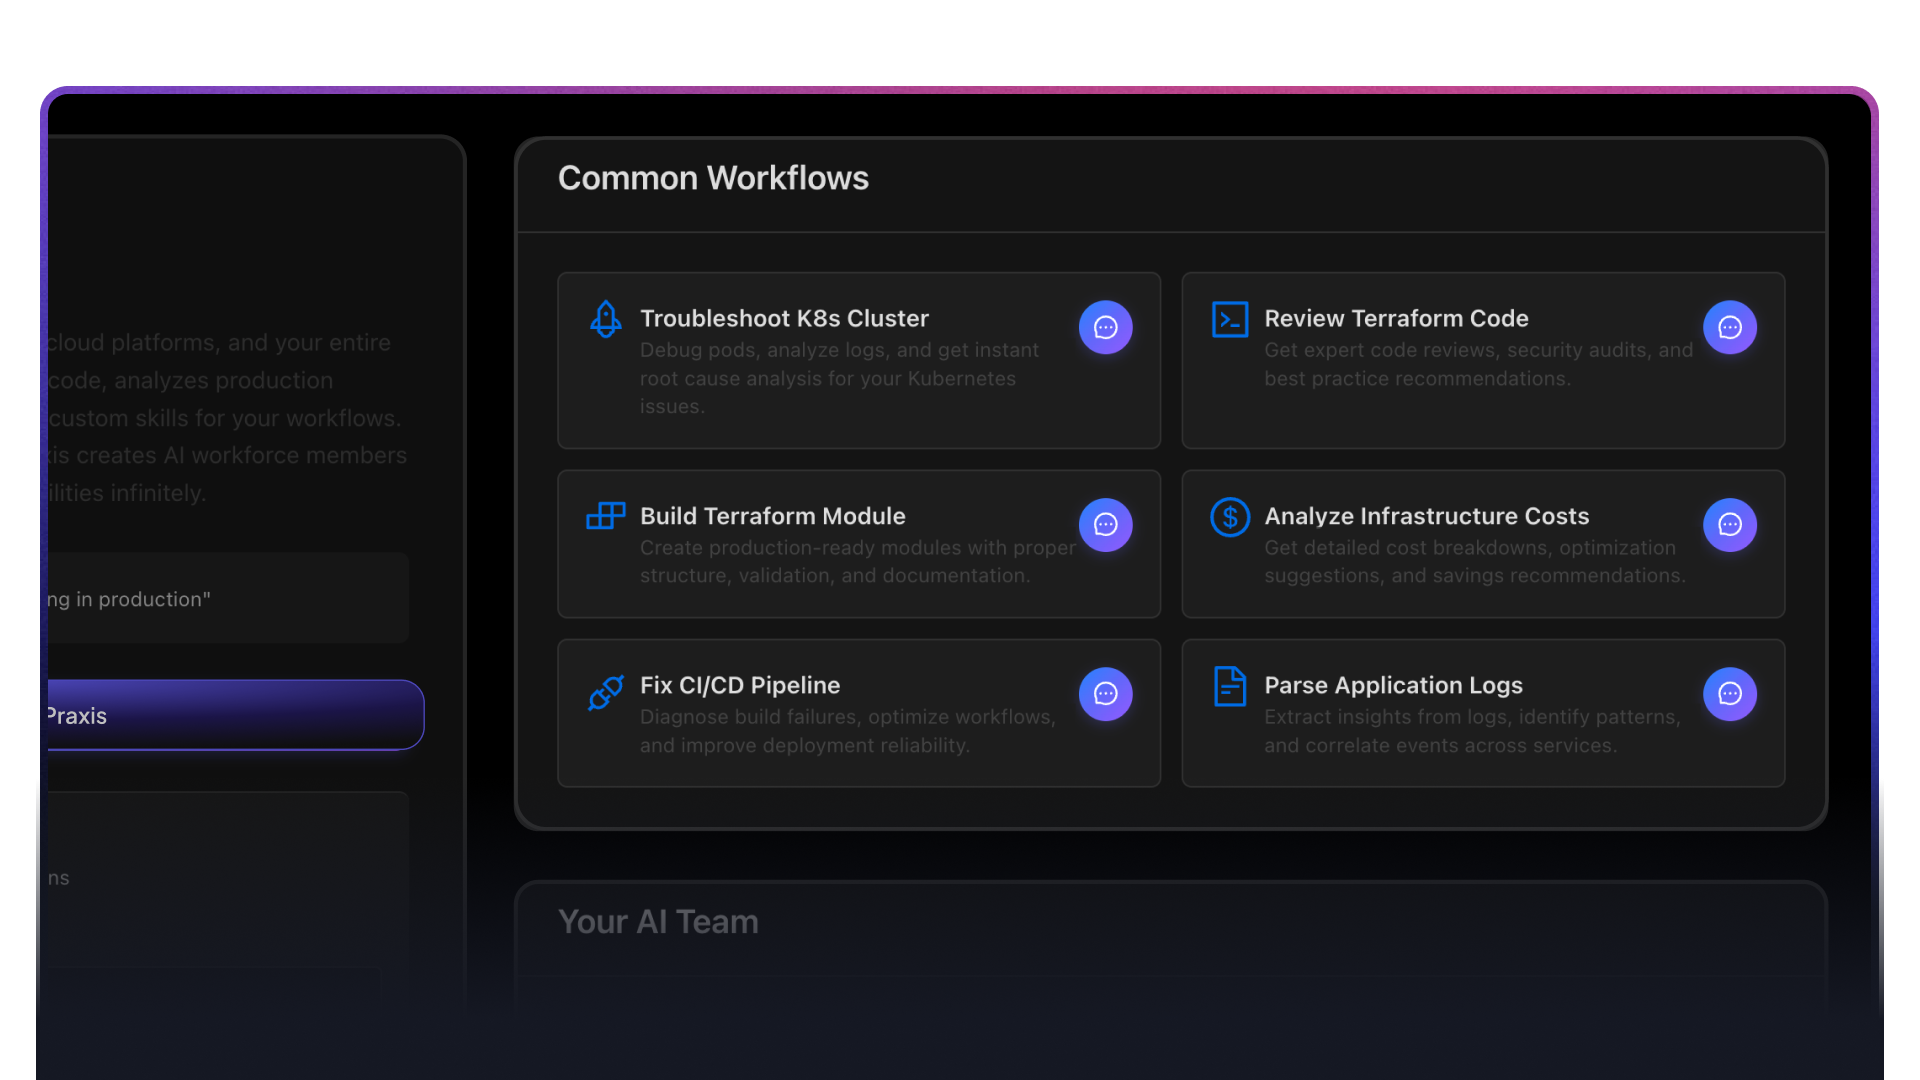This screenshot has width=1920, height=1080.
Task: Click the dollar icon on Analyze Infrastructure Costs
Action: pos(1229,516)
